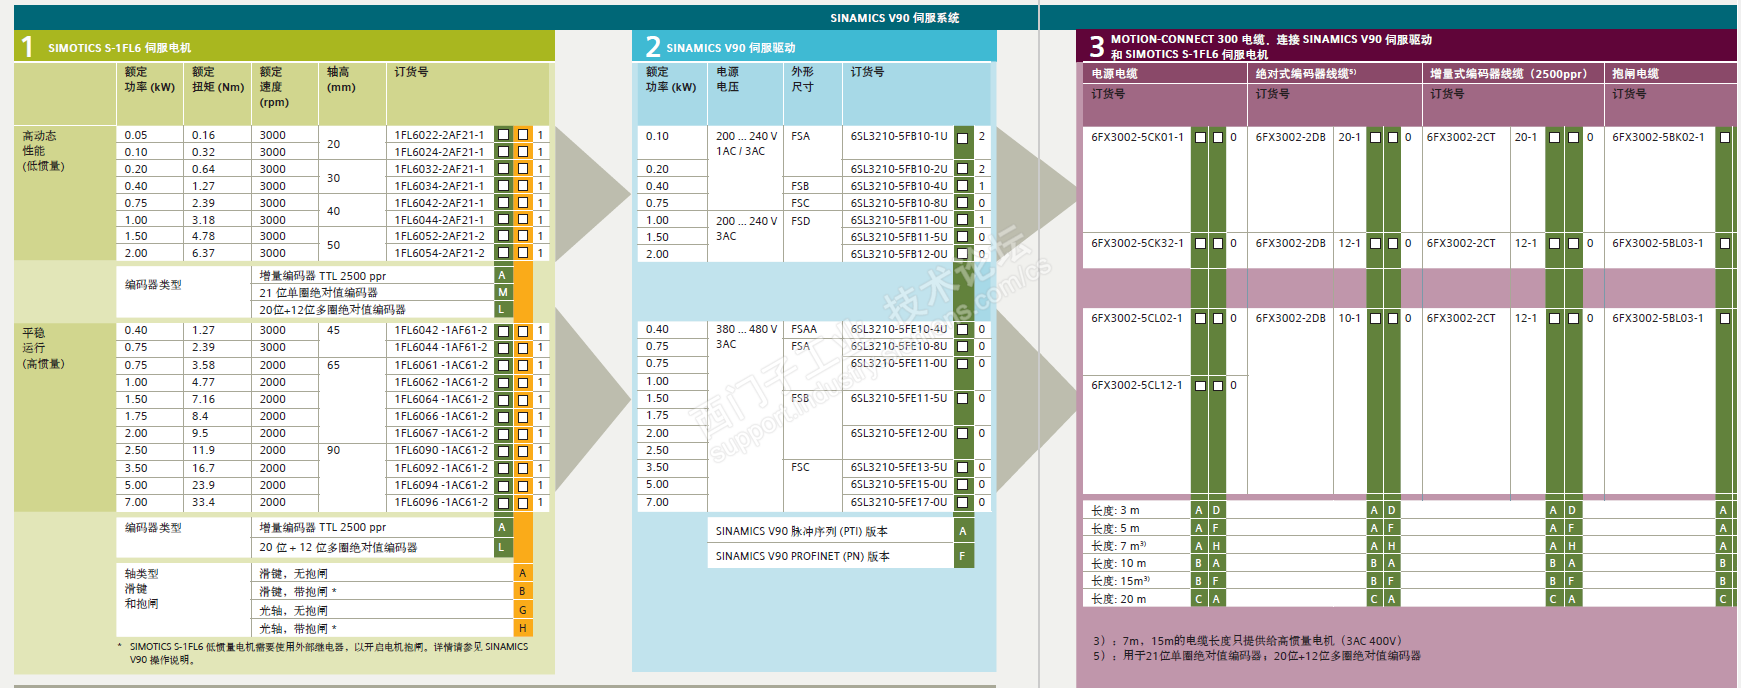Select motor order number "1FL6052-2AF21-2"

439,236
